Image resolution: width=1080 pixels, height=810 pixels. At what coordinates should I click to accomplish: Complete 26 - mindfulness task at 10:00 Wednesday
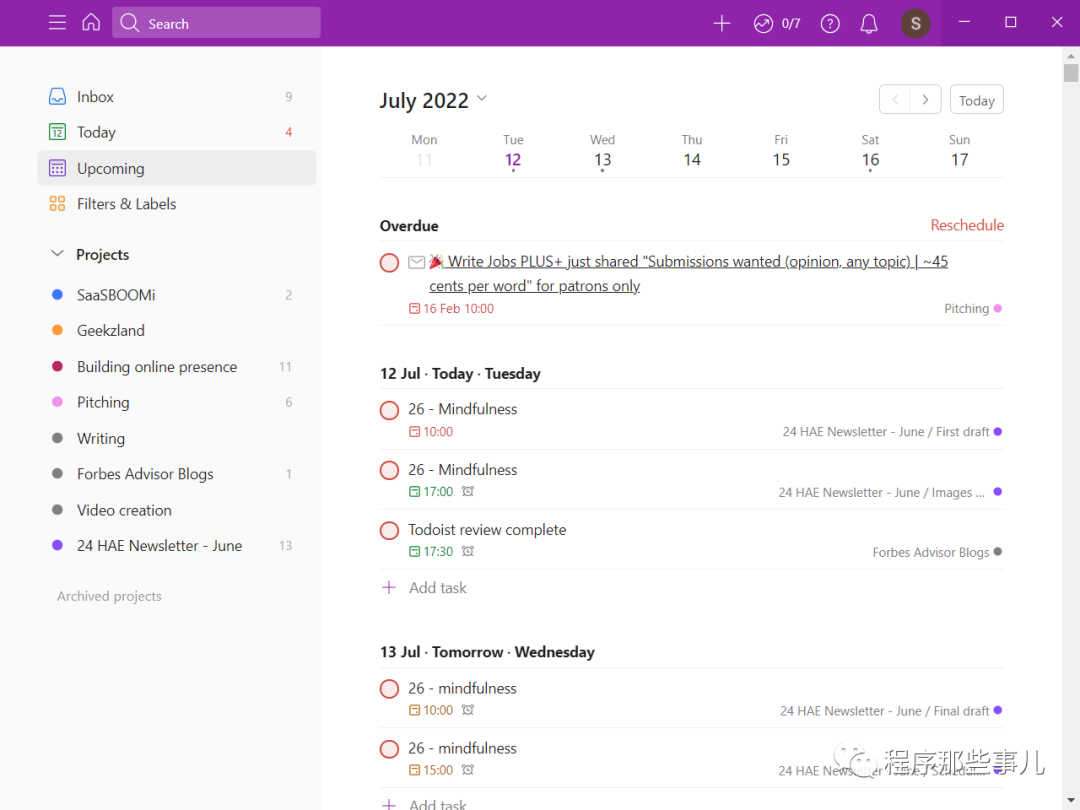(x=389, y=689)
